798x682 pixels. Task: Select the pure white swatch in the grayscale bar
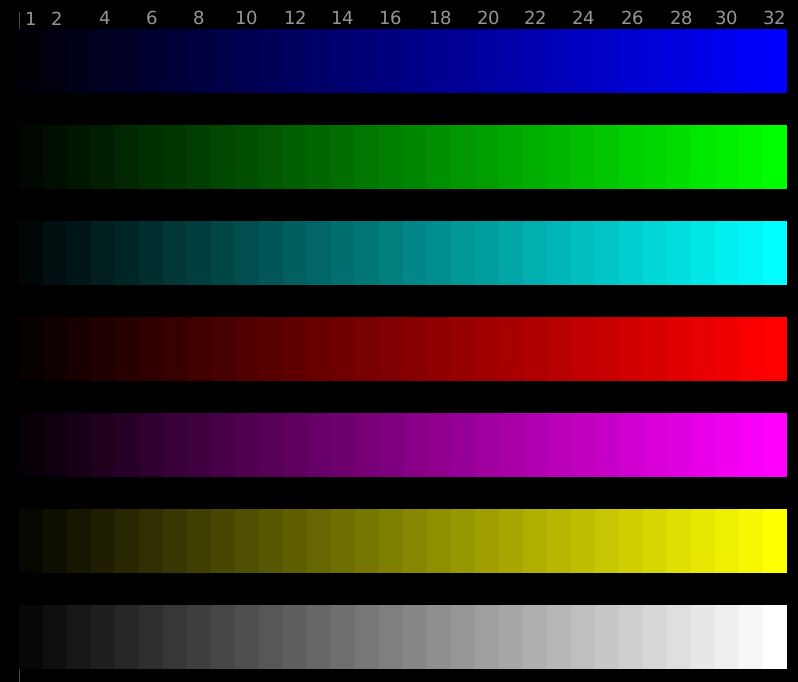775,637
